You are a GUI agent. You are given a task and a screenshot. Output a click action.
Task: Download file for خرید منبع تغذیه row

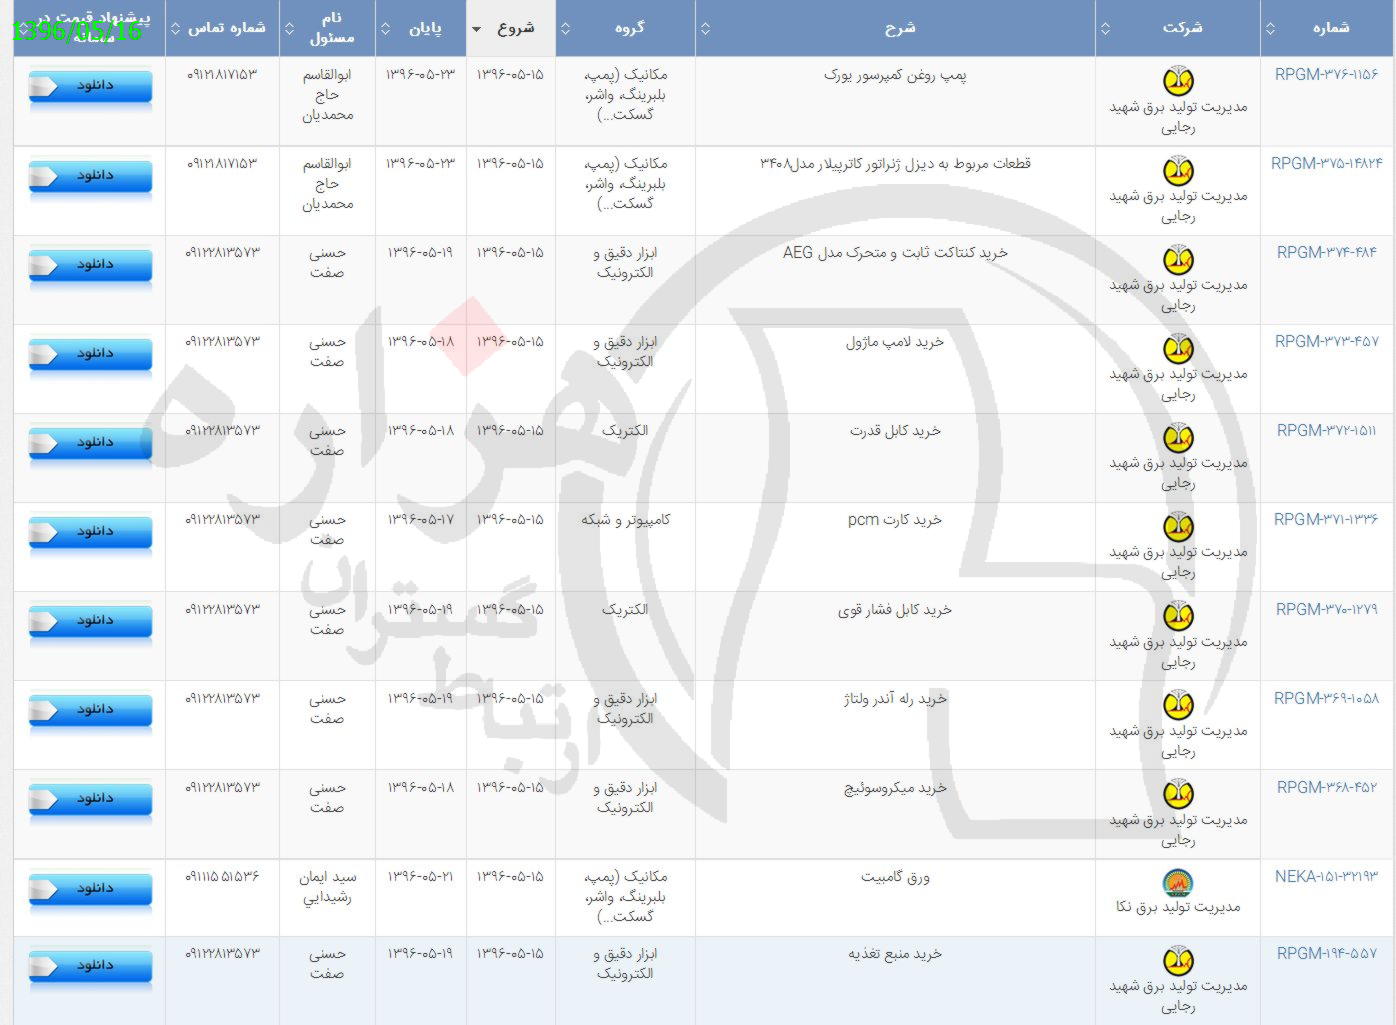coord(90,966)
